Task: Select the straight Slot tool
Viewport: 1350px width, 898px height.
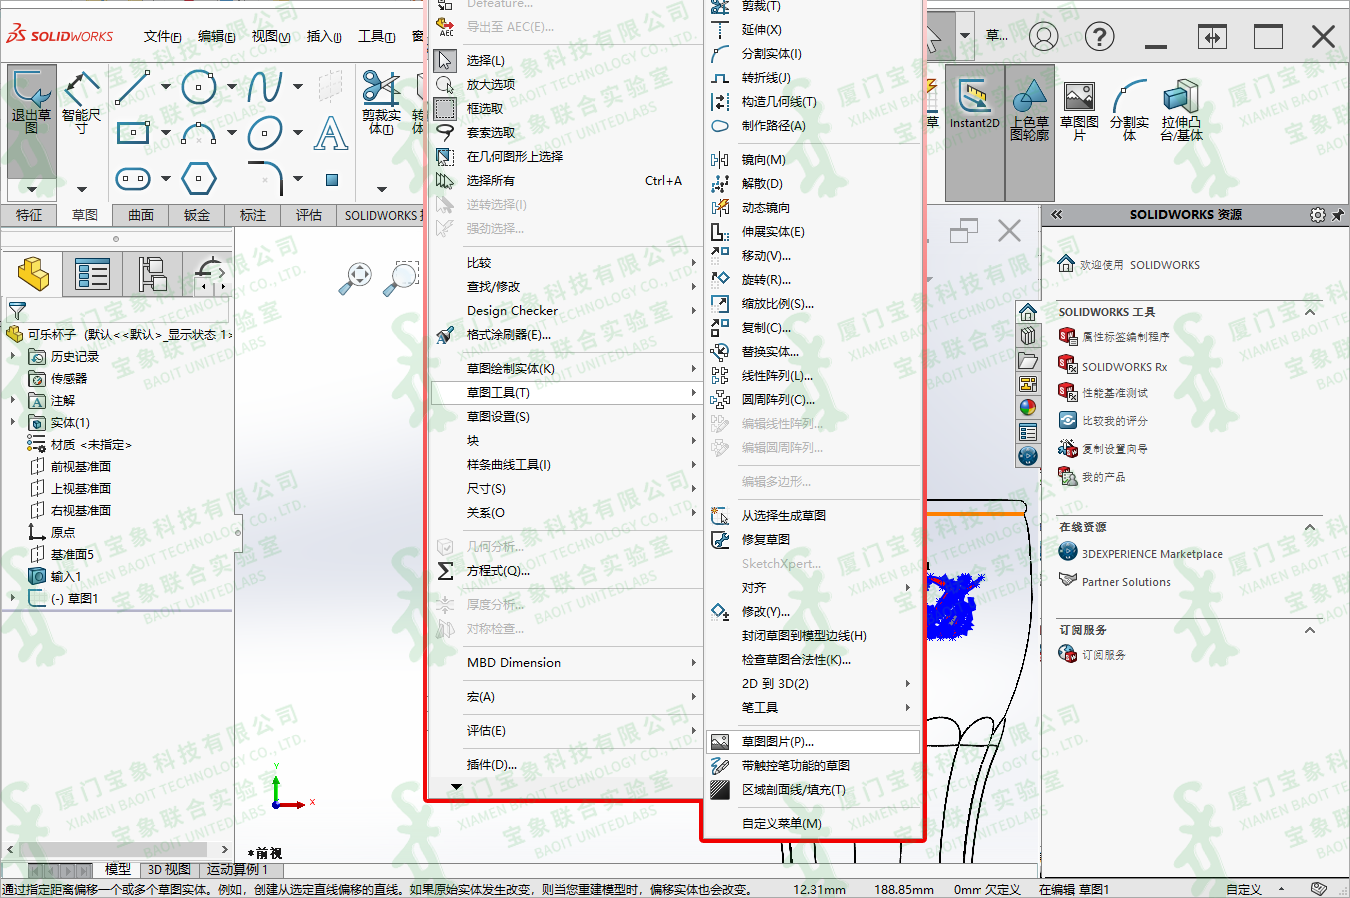Action: pyautogui.click(x=132, y=179)
